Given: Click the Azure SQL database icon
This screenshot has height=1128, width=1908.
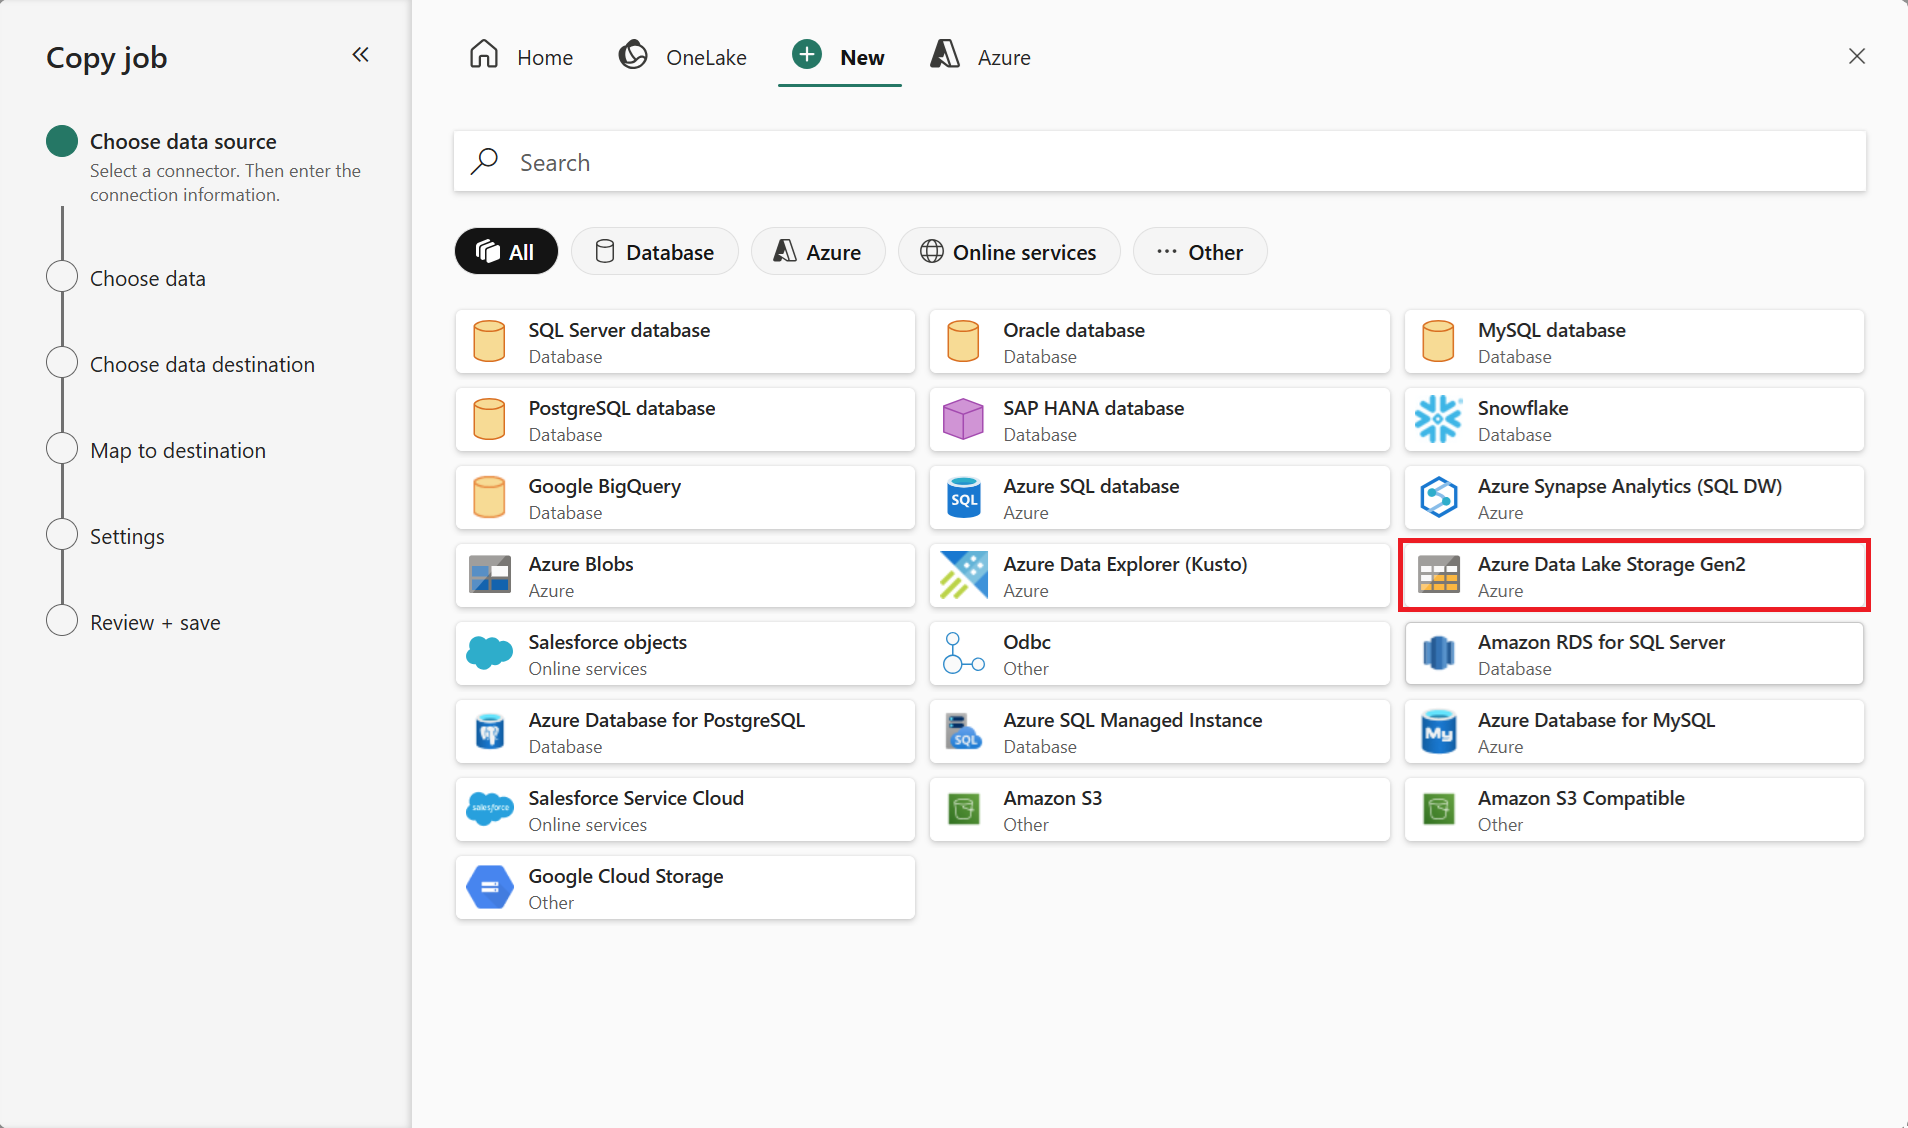Looking at the screenshot, I should pyautogui.click(x=963, y=498).
